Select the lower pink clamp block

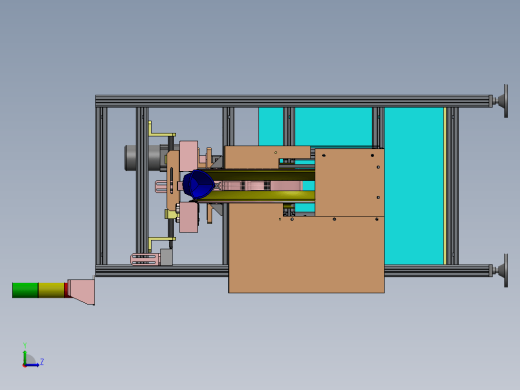(189, 217)
